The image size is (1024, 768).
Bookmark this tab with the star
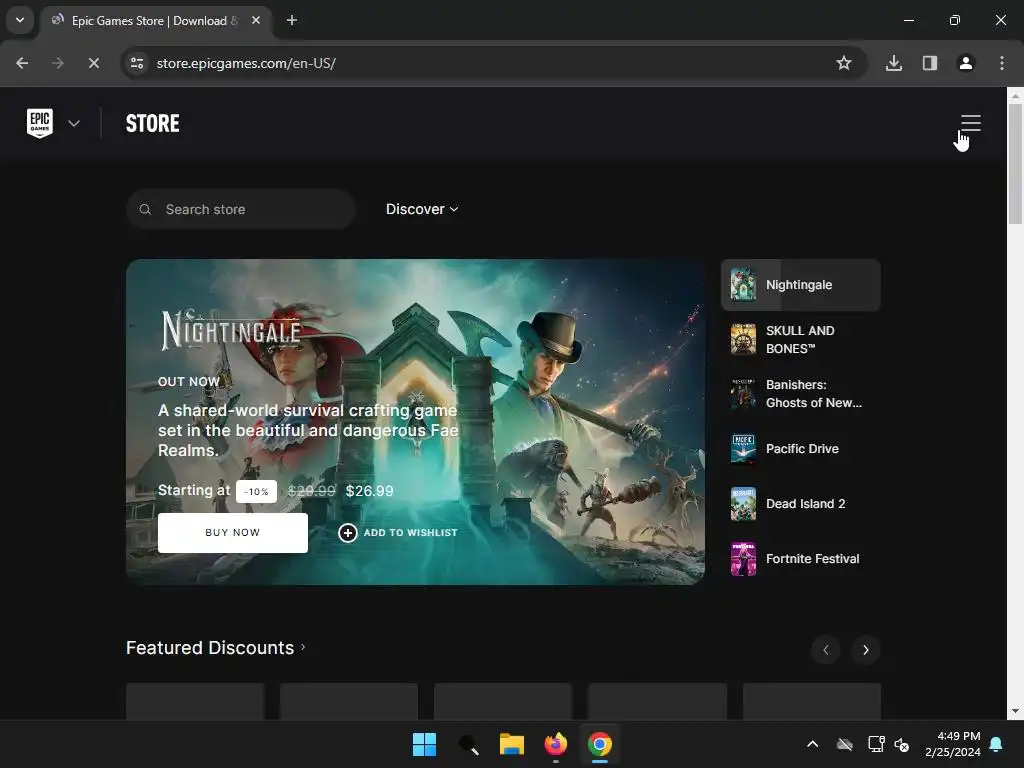point(844,63)
